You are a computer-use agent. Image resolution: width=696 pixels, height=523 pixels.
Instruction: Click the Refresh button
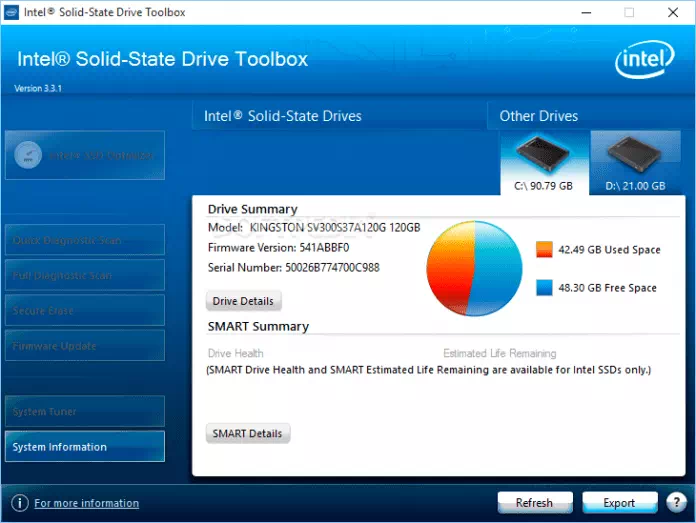534,503
